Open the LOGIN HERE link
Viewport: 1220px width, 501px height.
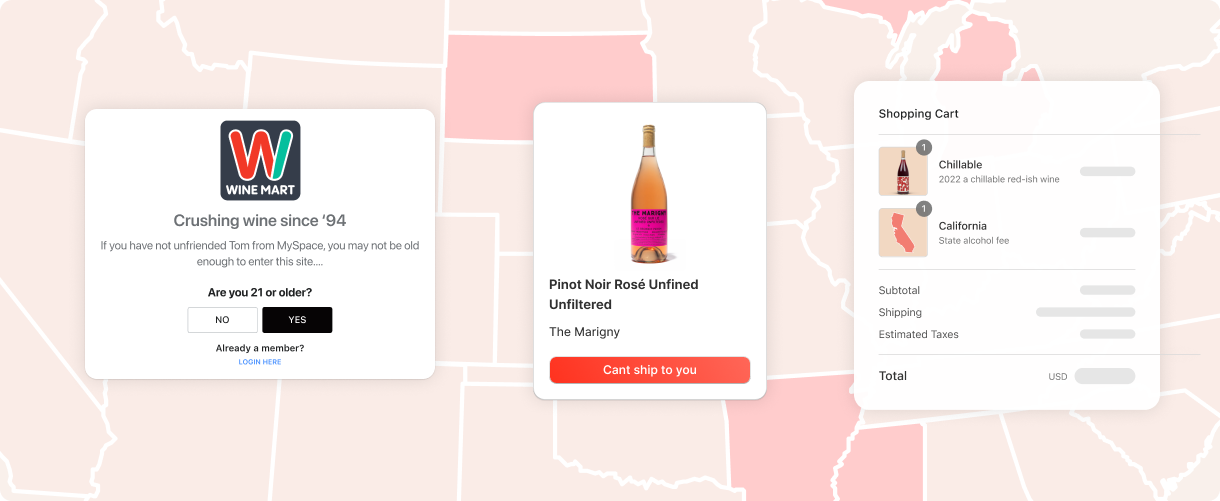[260, 362]
